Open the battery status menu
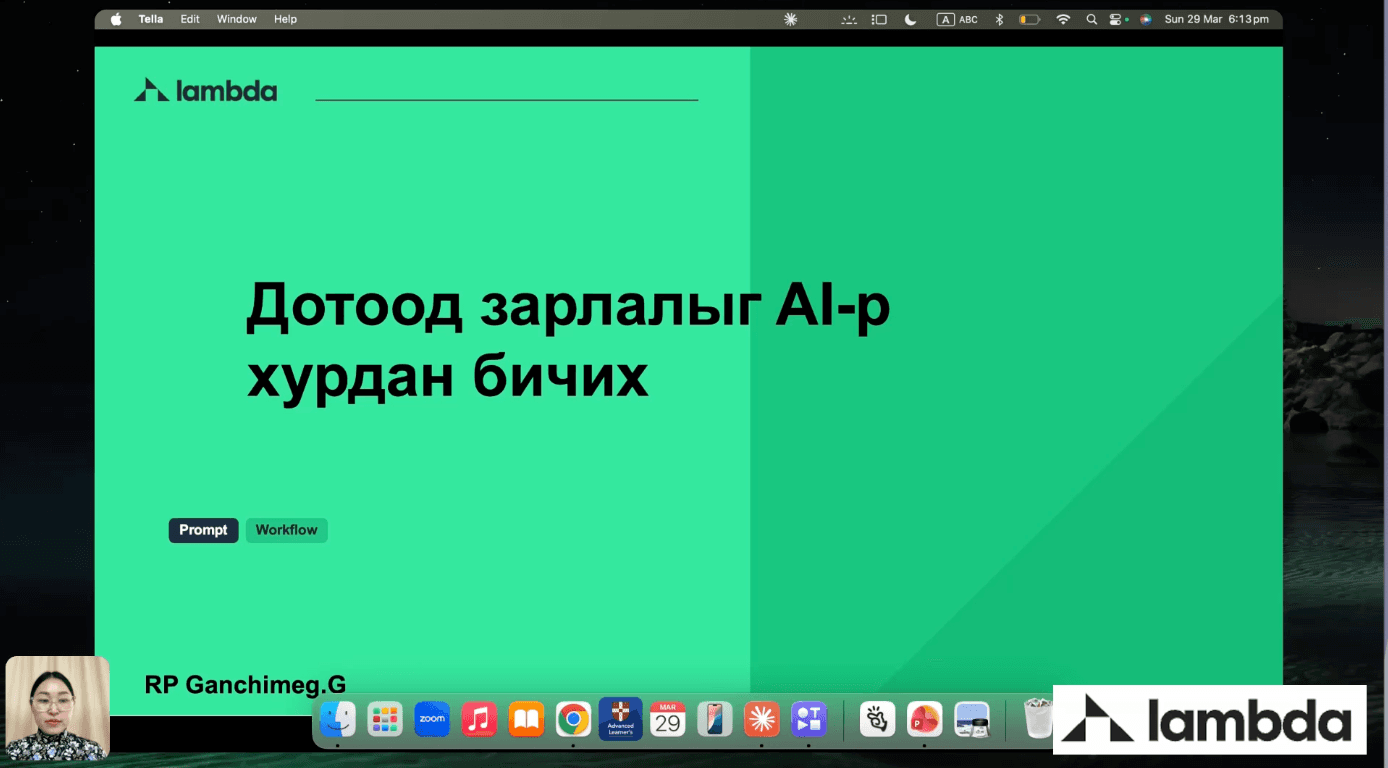The height and width of the screenshot is (768, 1388). coord(1029,18)
